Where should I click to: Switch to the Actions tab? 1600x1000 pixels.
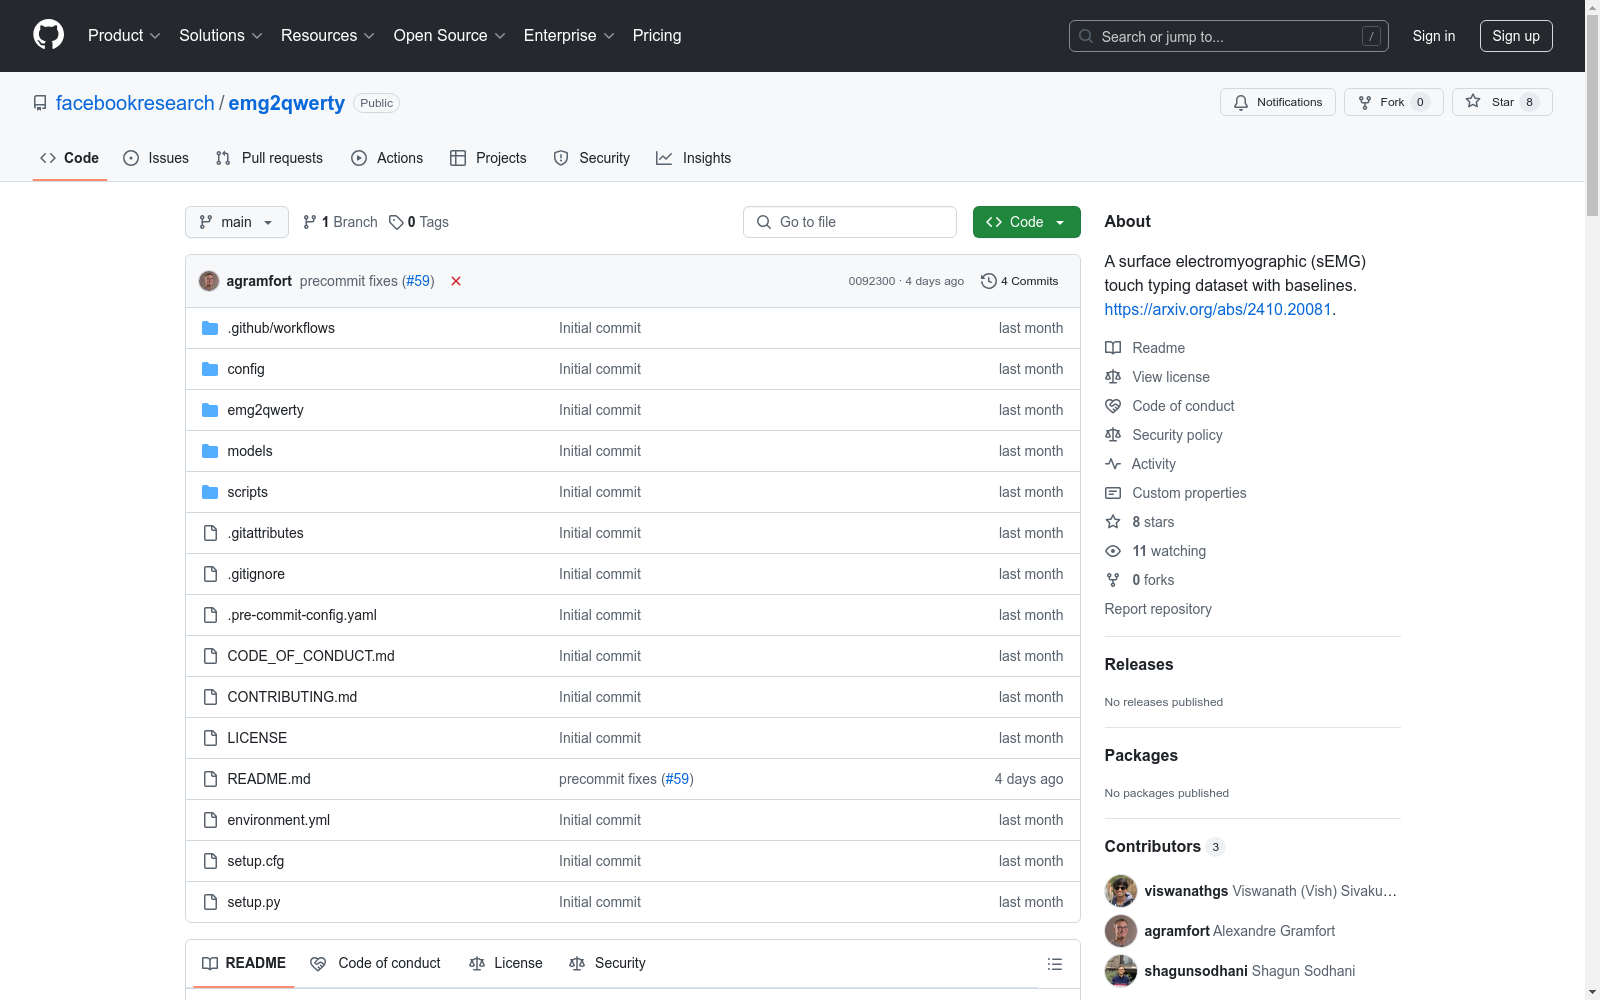(x=387, y=158)
